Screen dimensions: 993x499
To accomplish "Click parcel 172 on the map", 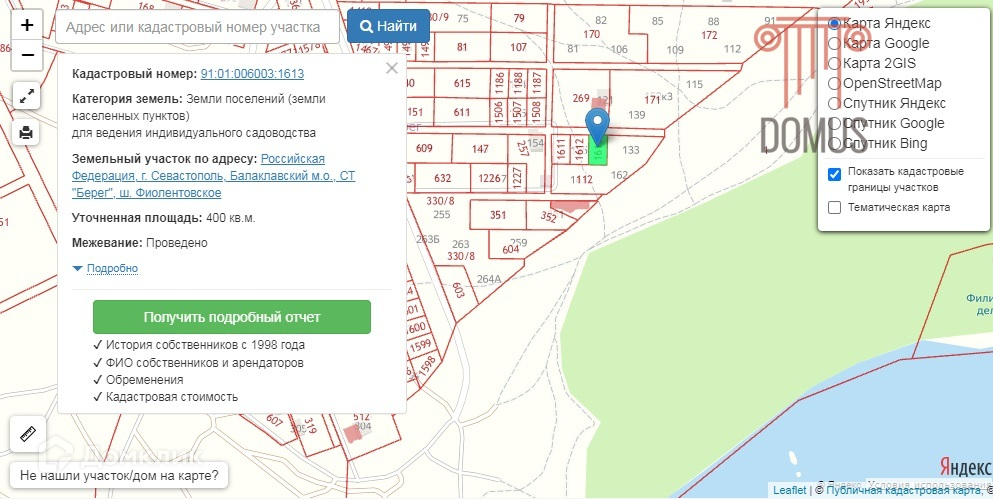I will click(x=710, y=35).
